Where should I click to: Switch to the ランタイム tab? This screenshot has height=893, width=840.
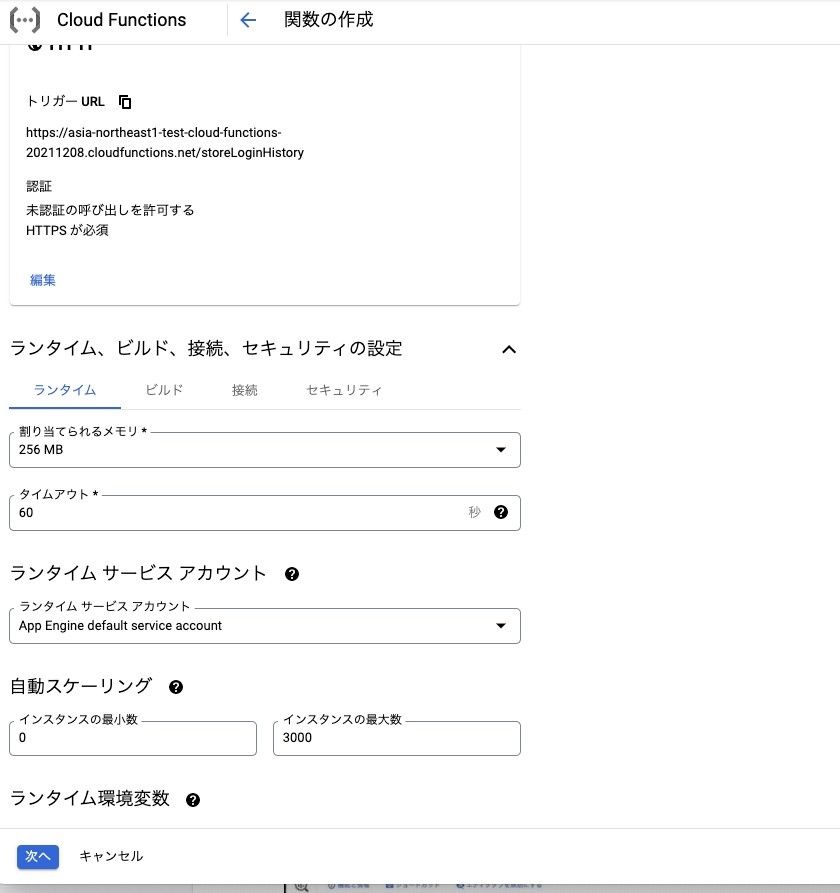click(65, 390)
